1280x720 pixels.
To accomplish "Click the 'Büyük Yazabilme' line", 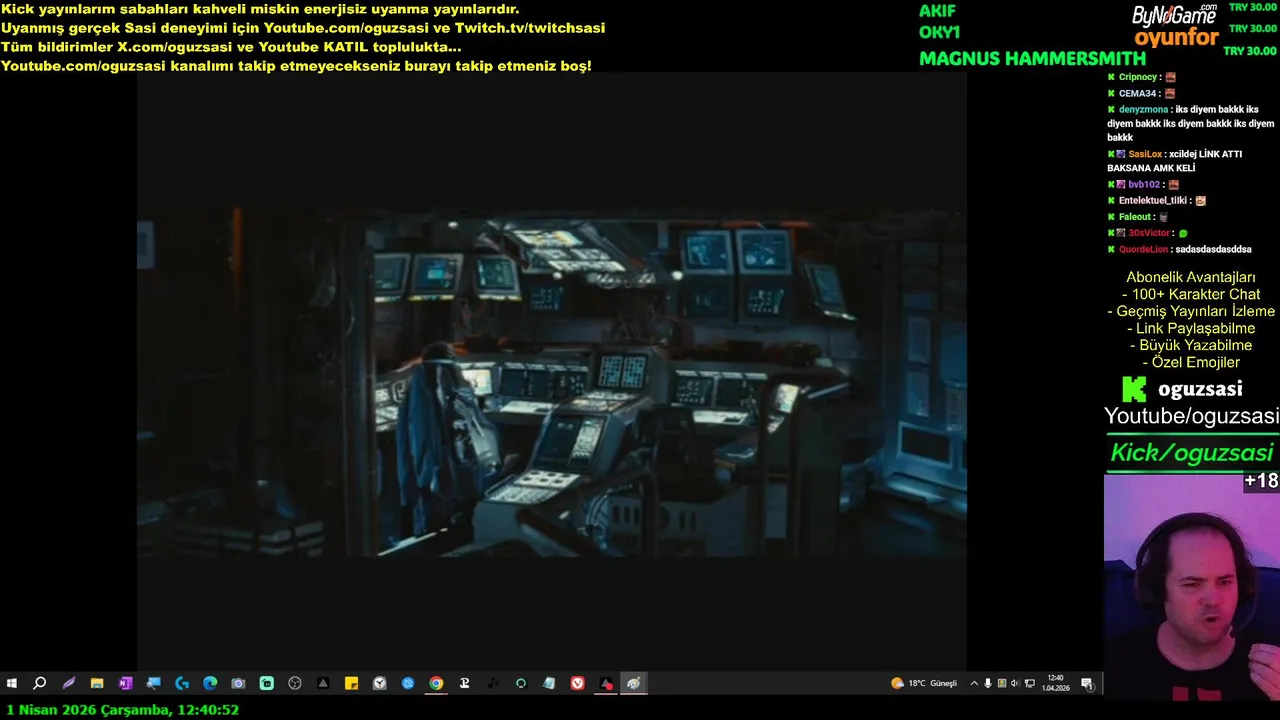I will [1191, 345].
